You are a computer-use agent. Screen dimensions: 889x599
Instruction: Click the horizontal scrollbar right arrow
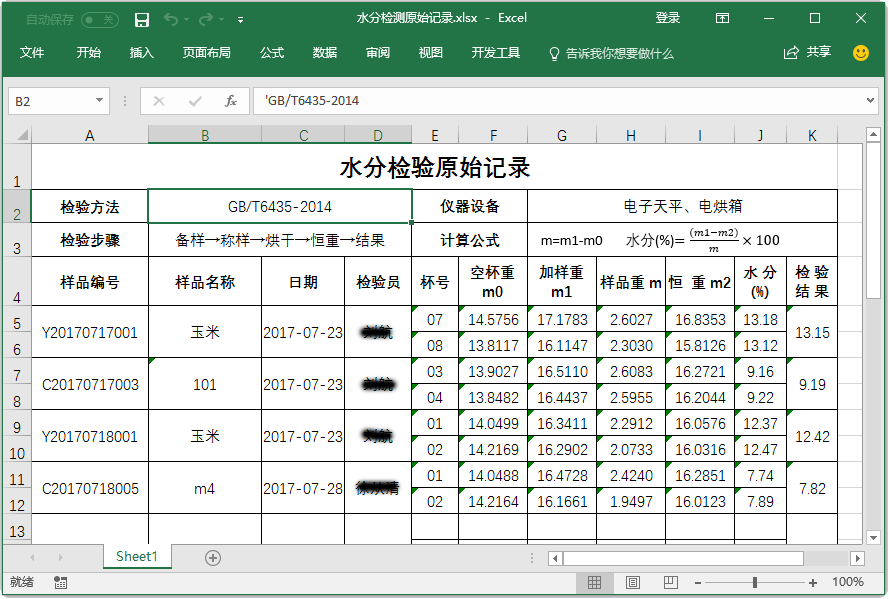point(857,558)
